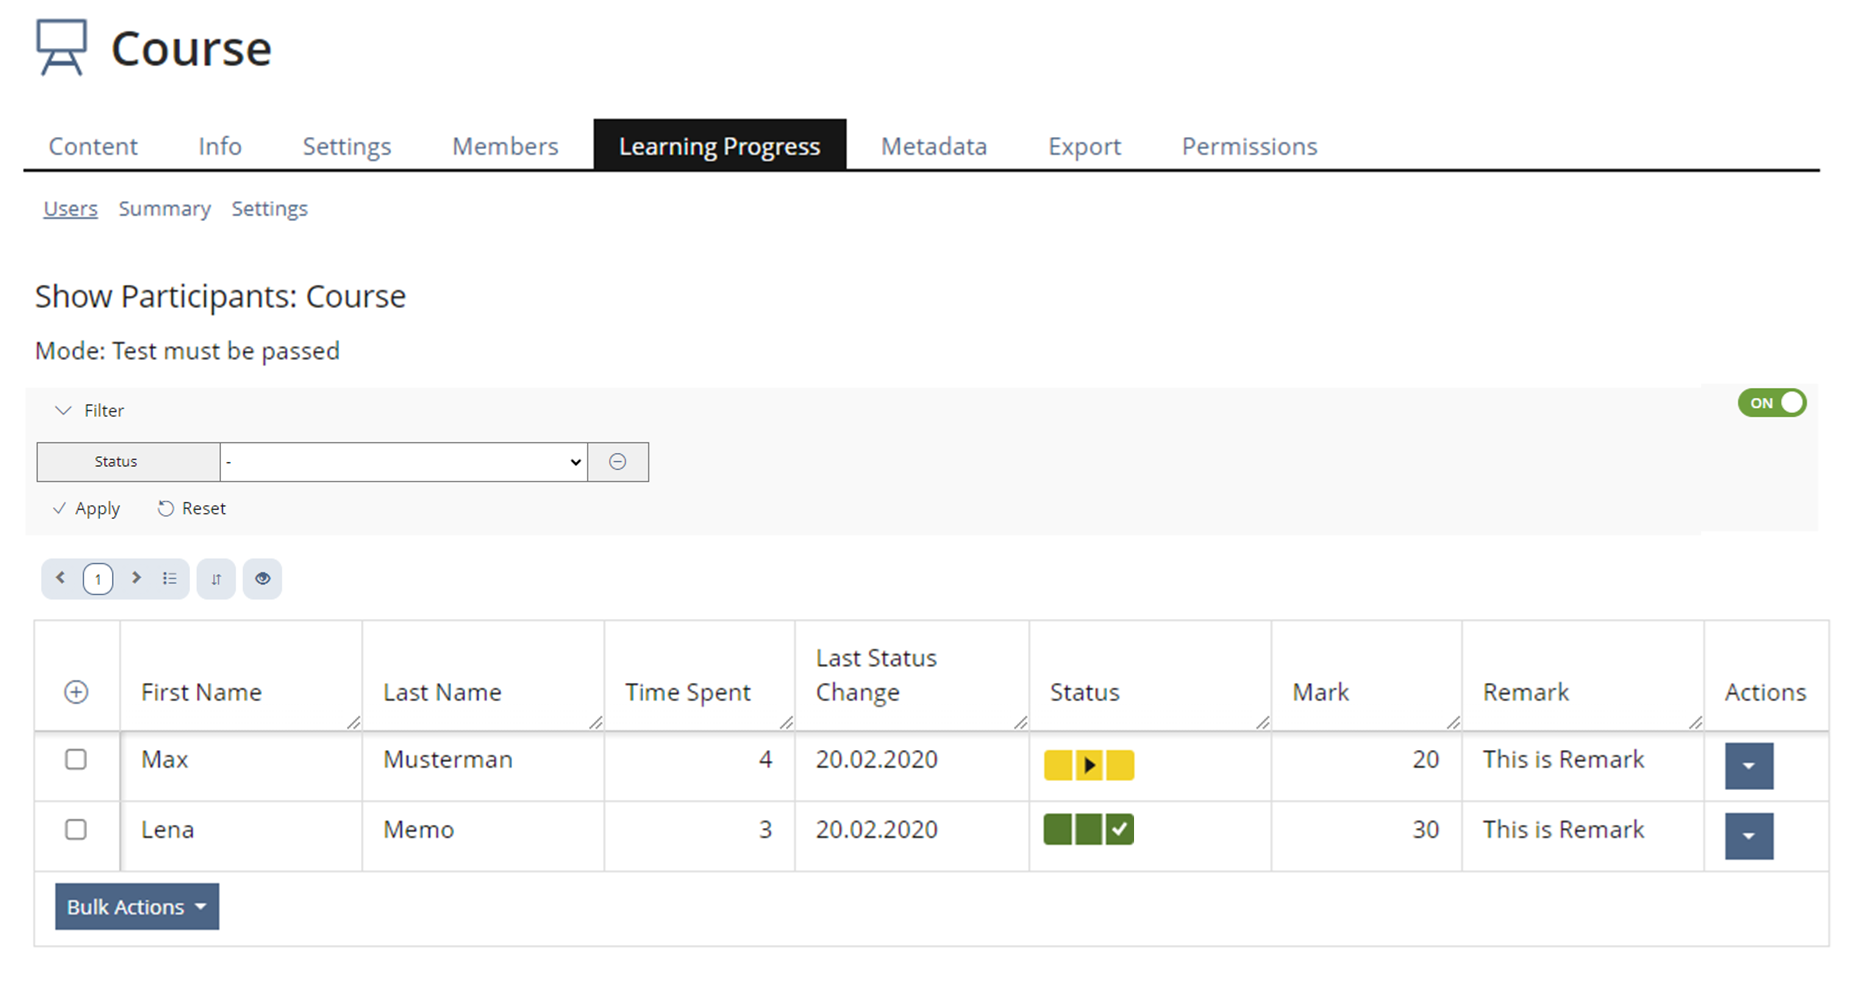Click the sort order icon

tap(216, 579)
